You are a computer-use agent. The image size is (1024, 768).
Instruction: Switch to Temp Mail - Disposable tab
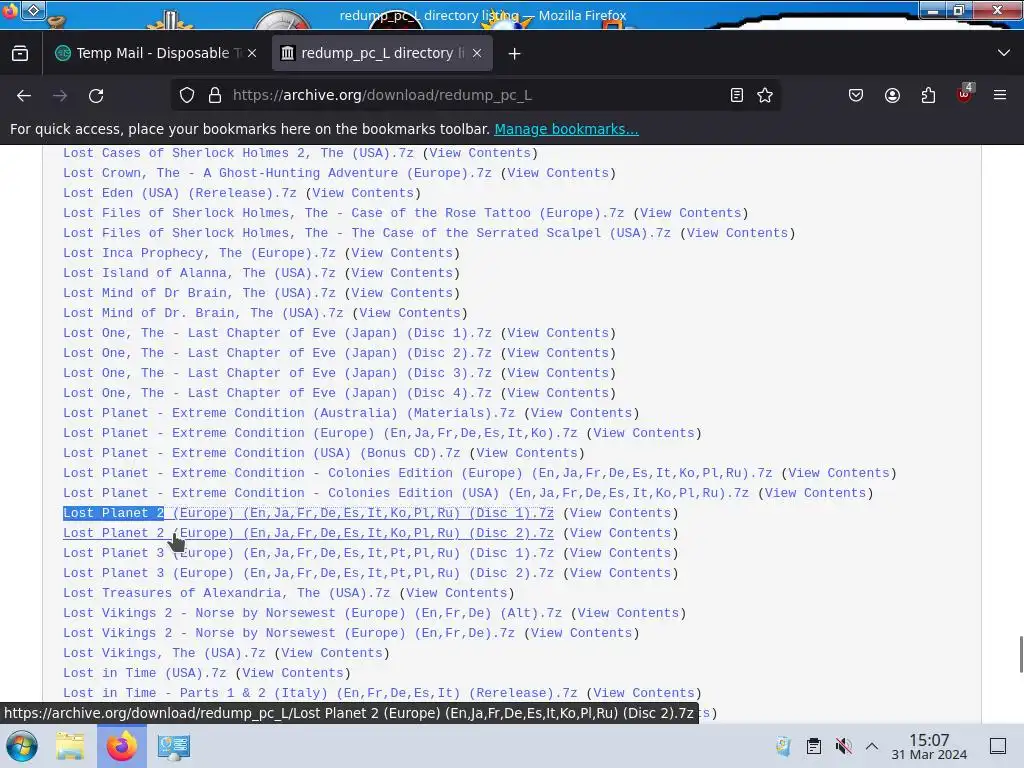155,54
